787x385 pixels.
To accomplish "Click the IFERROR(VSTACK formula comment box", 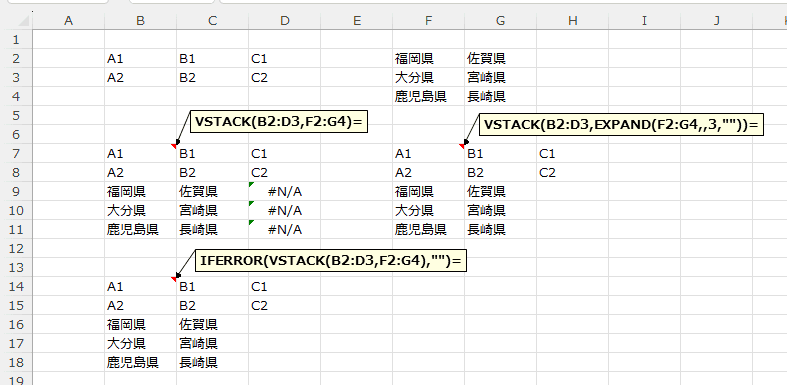I will click(331, 261).
